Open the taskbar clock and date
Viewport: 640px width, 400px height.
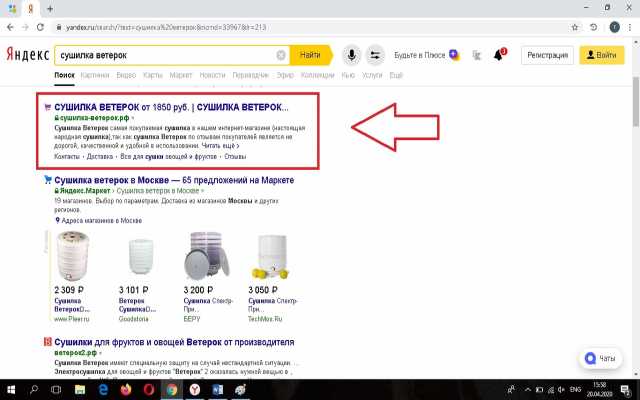click(600, 390)
